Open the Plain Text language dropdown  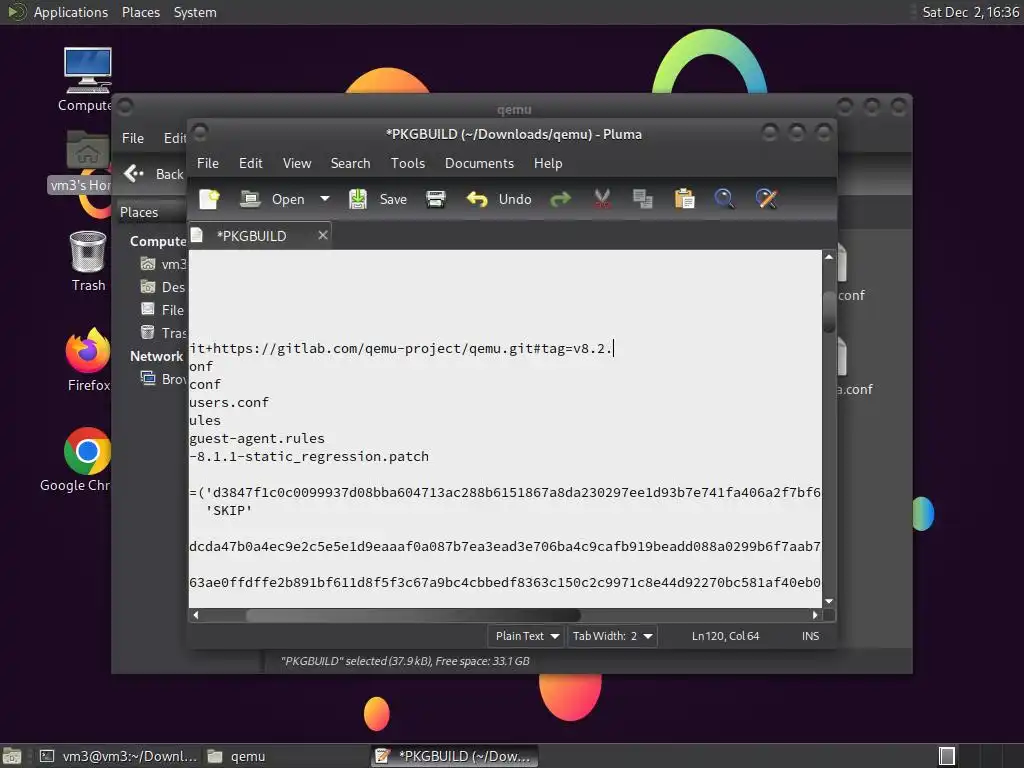(526, 636)
